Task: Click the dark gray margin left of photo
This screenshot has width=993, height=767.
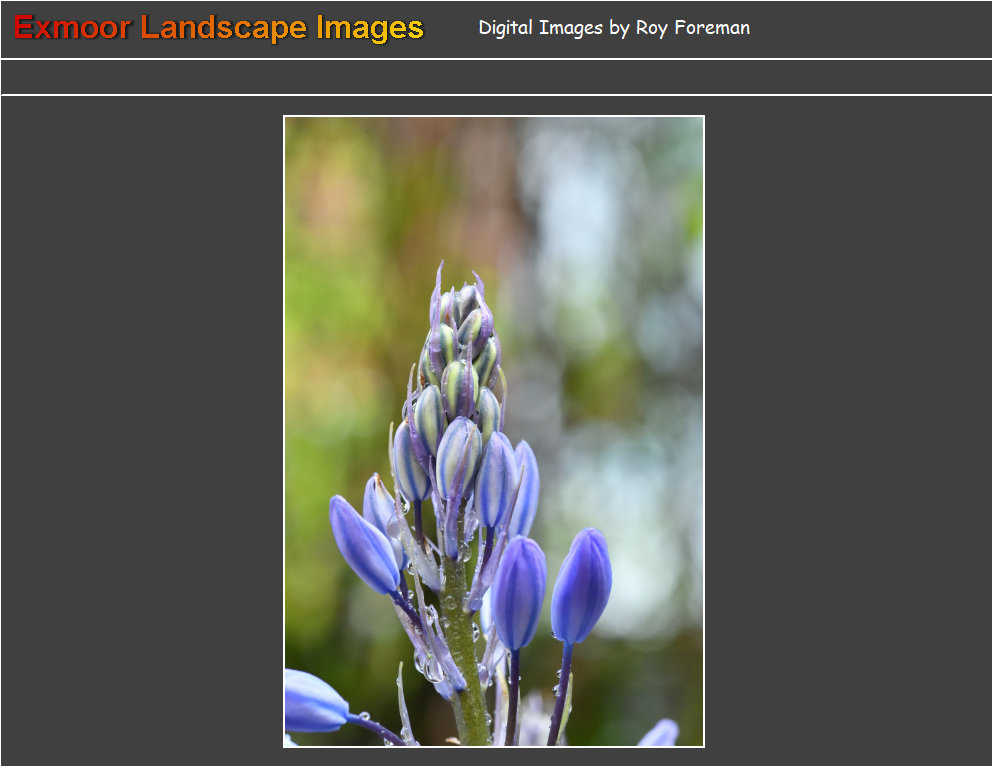Action: coord(140,430)
